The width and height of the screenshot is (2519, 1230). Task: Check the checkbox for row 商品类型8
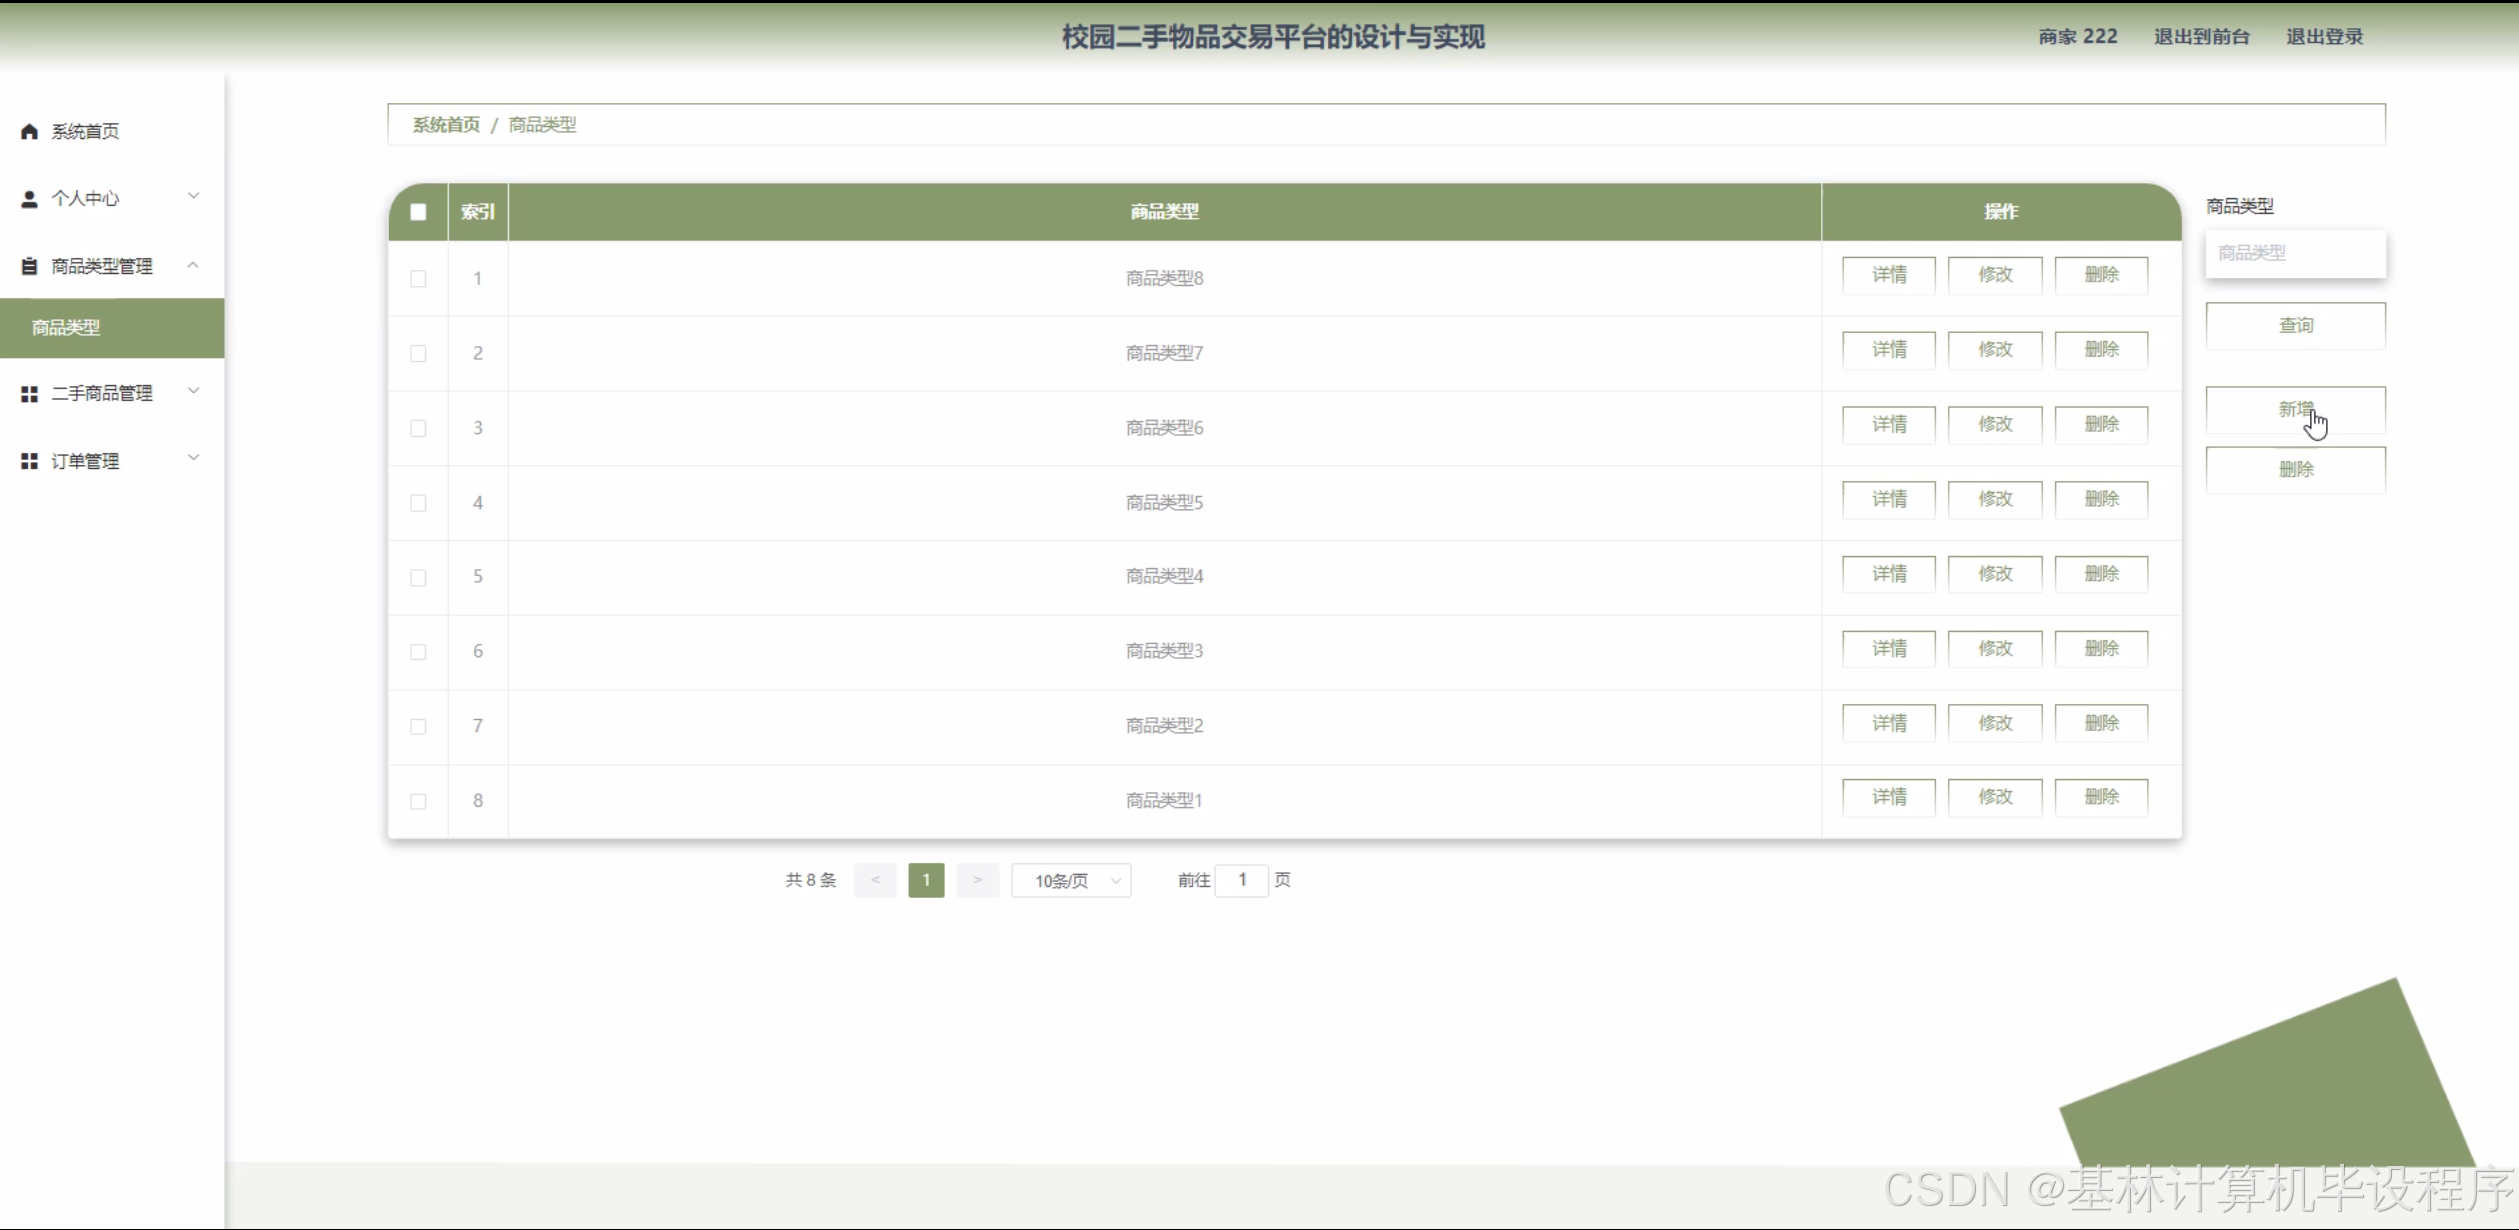418,279
